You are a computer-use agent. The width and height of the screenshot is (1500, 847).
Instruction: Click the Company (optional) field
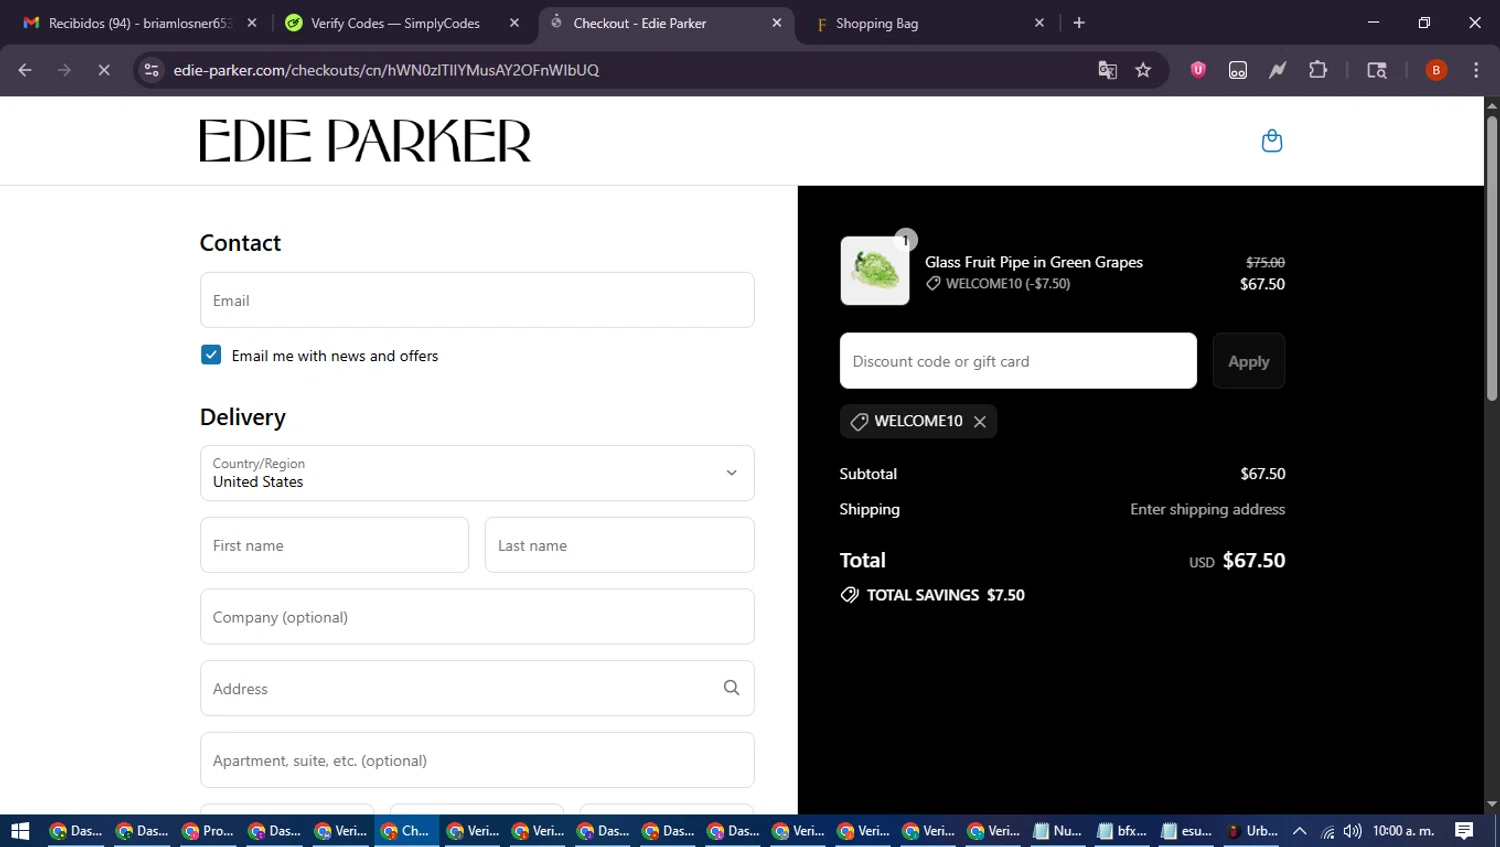(477, 617)
